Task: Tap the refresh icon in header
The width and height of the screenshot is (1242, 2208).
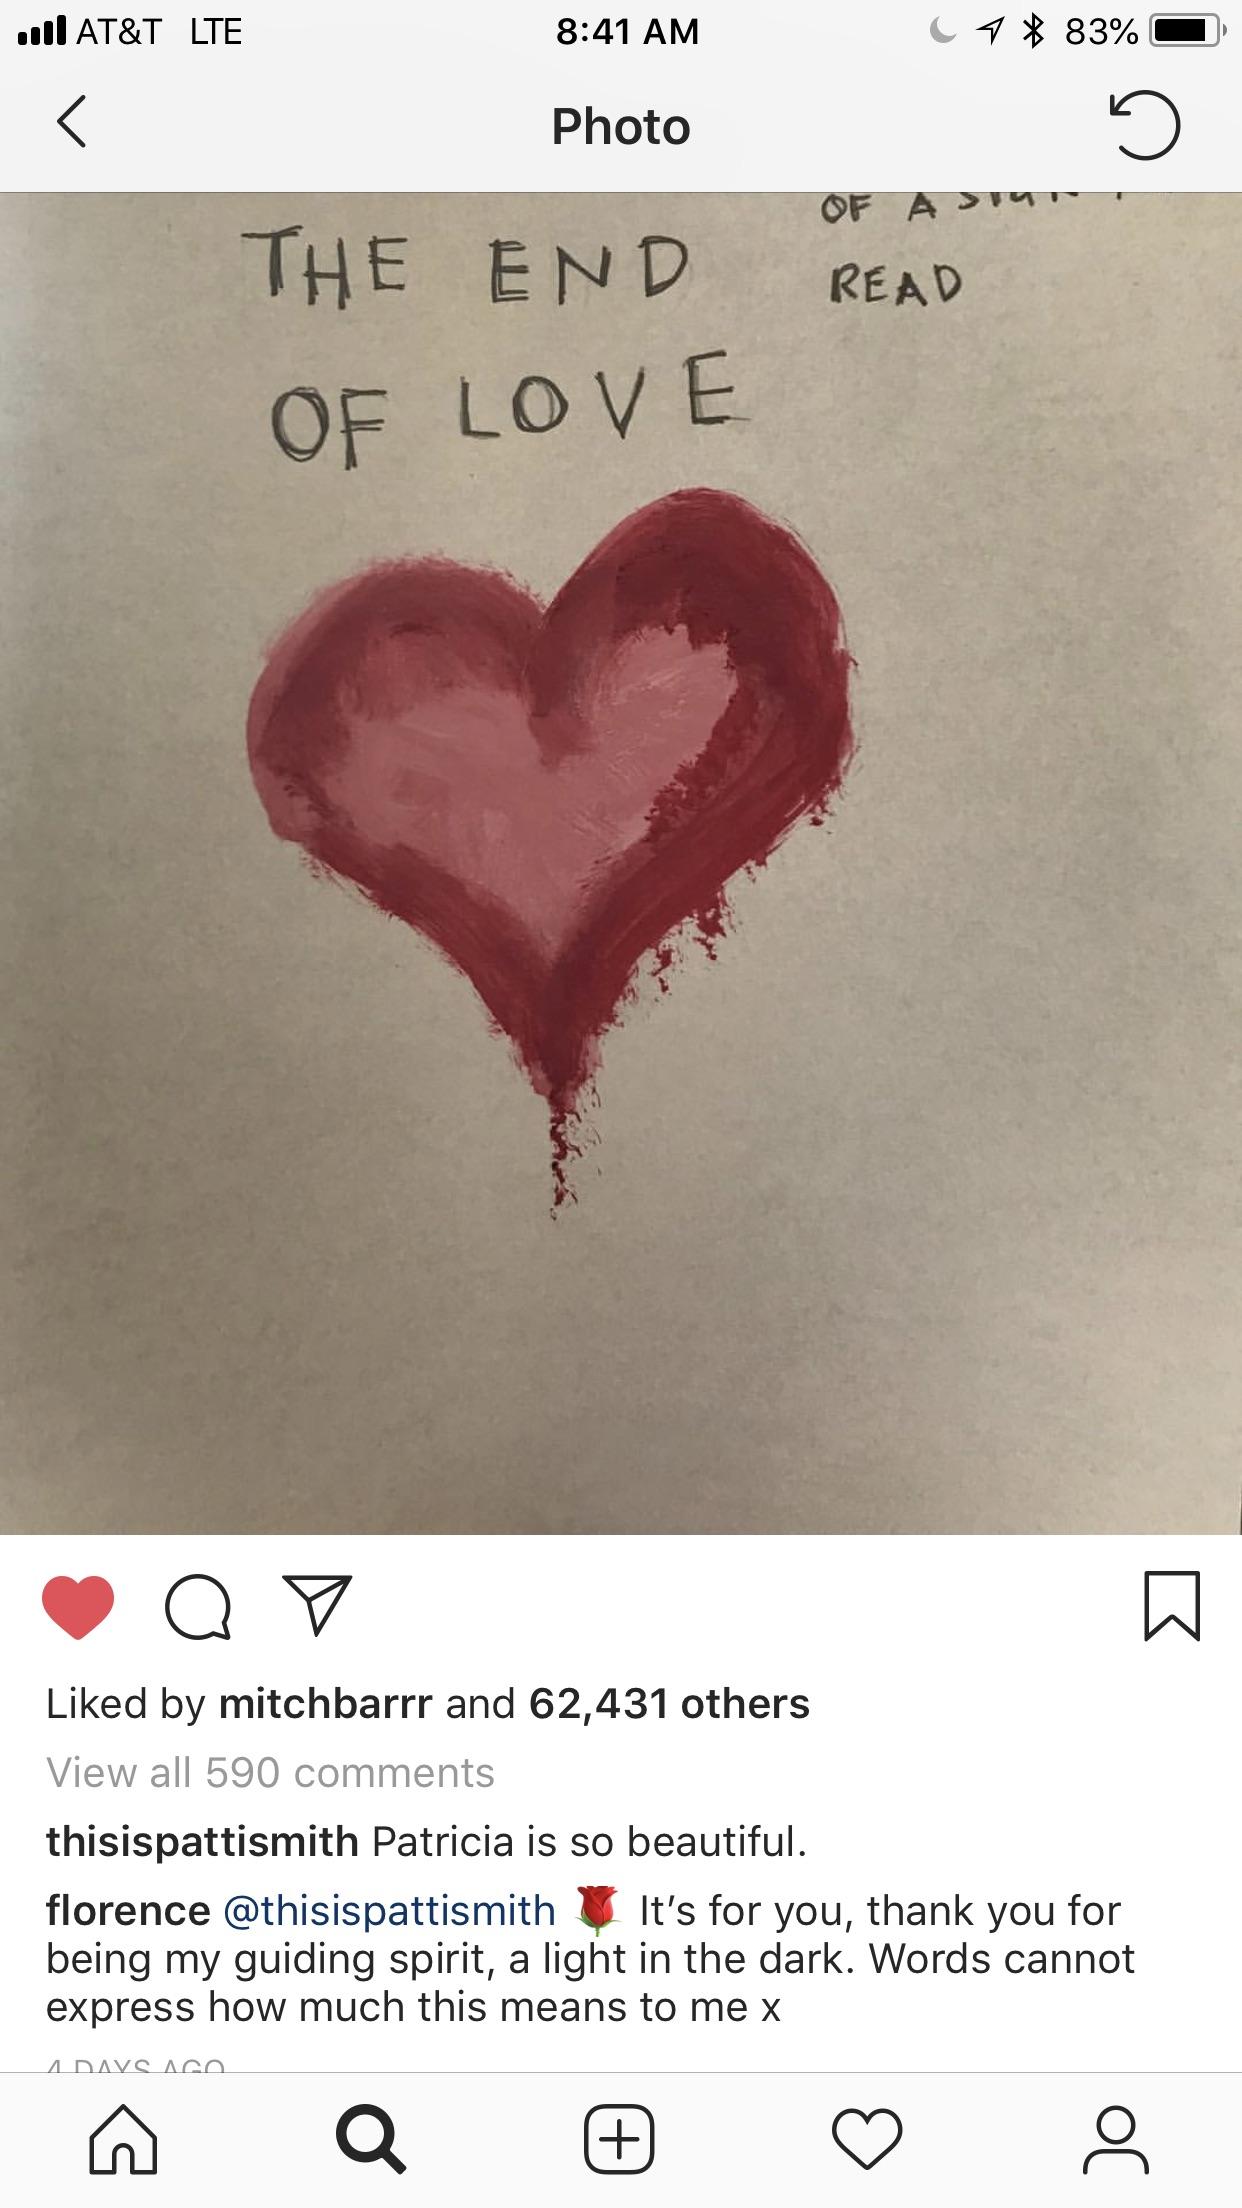Action: pos(1144,125)
